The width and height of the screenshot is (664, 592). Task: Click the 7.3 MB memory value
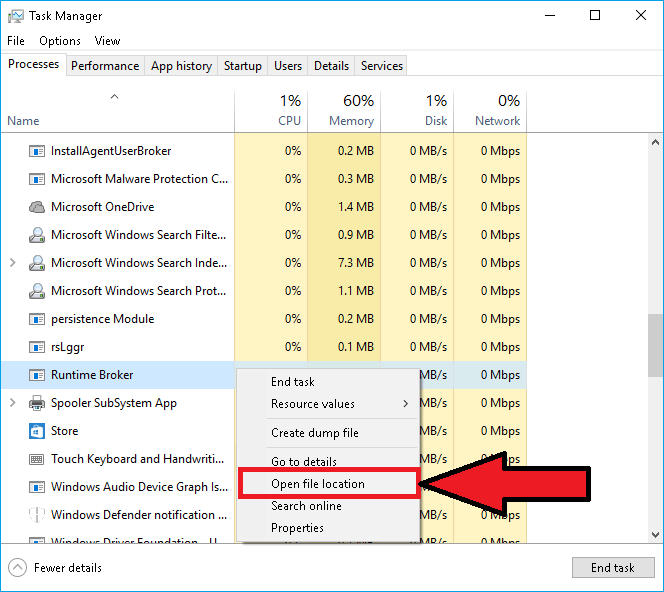(356, 263)
